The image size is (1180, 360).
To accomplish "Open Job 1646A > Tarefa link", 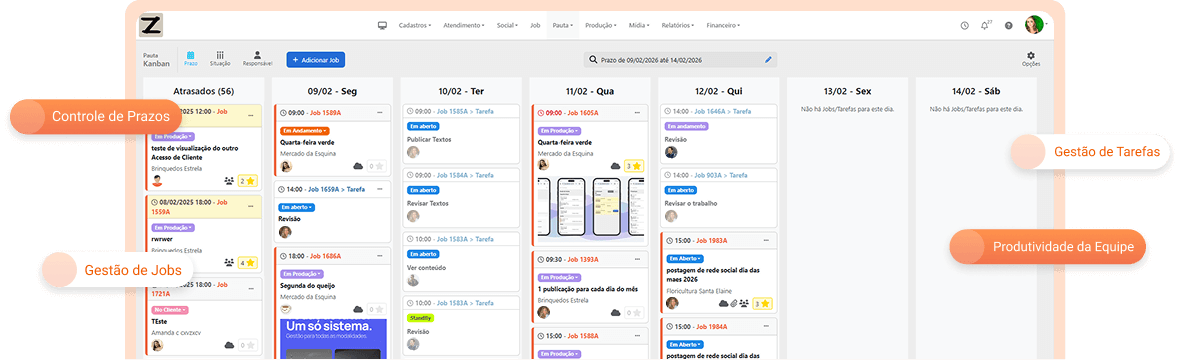I will pos(723,111).
